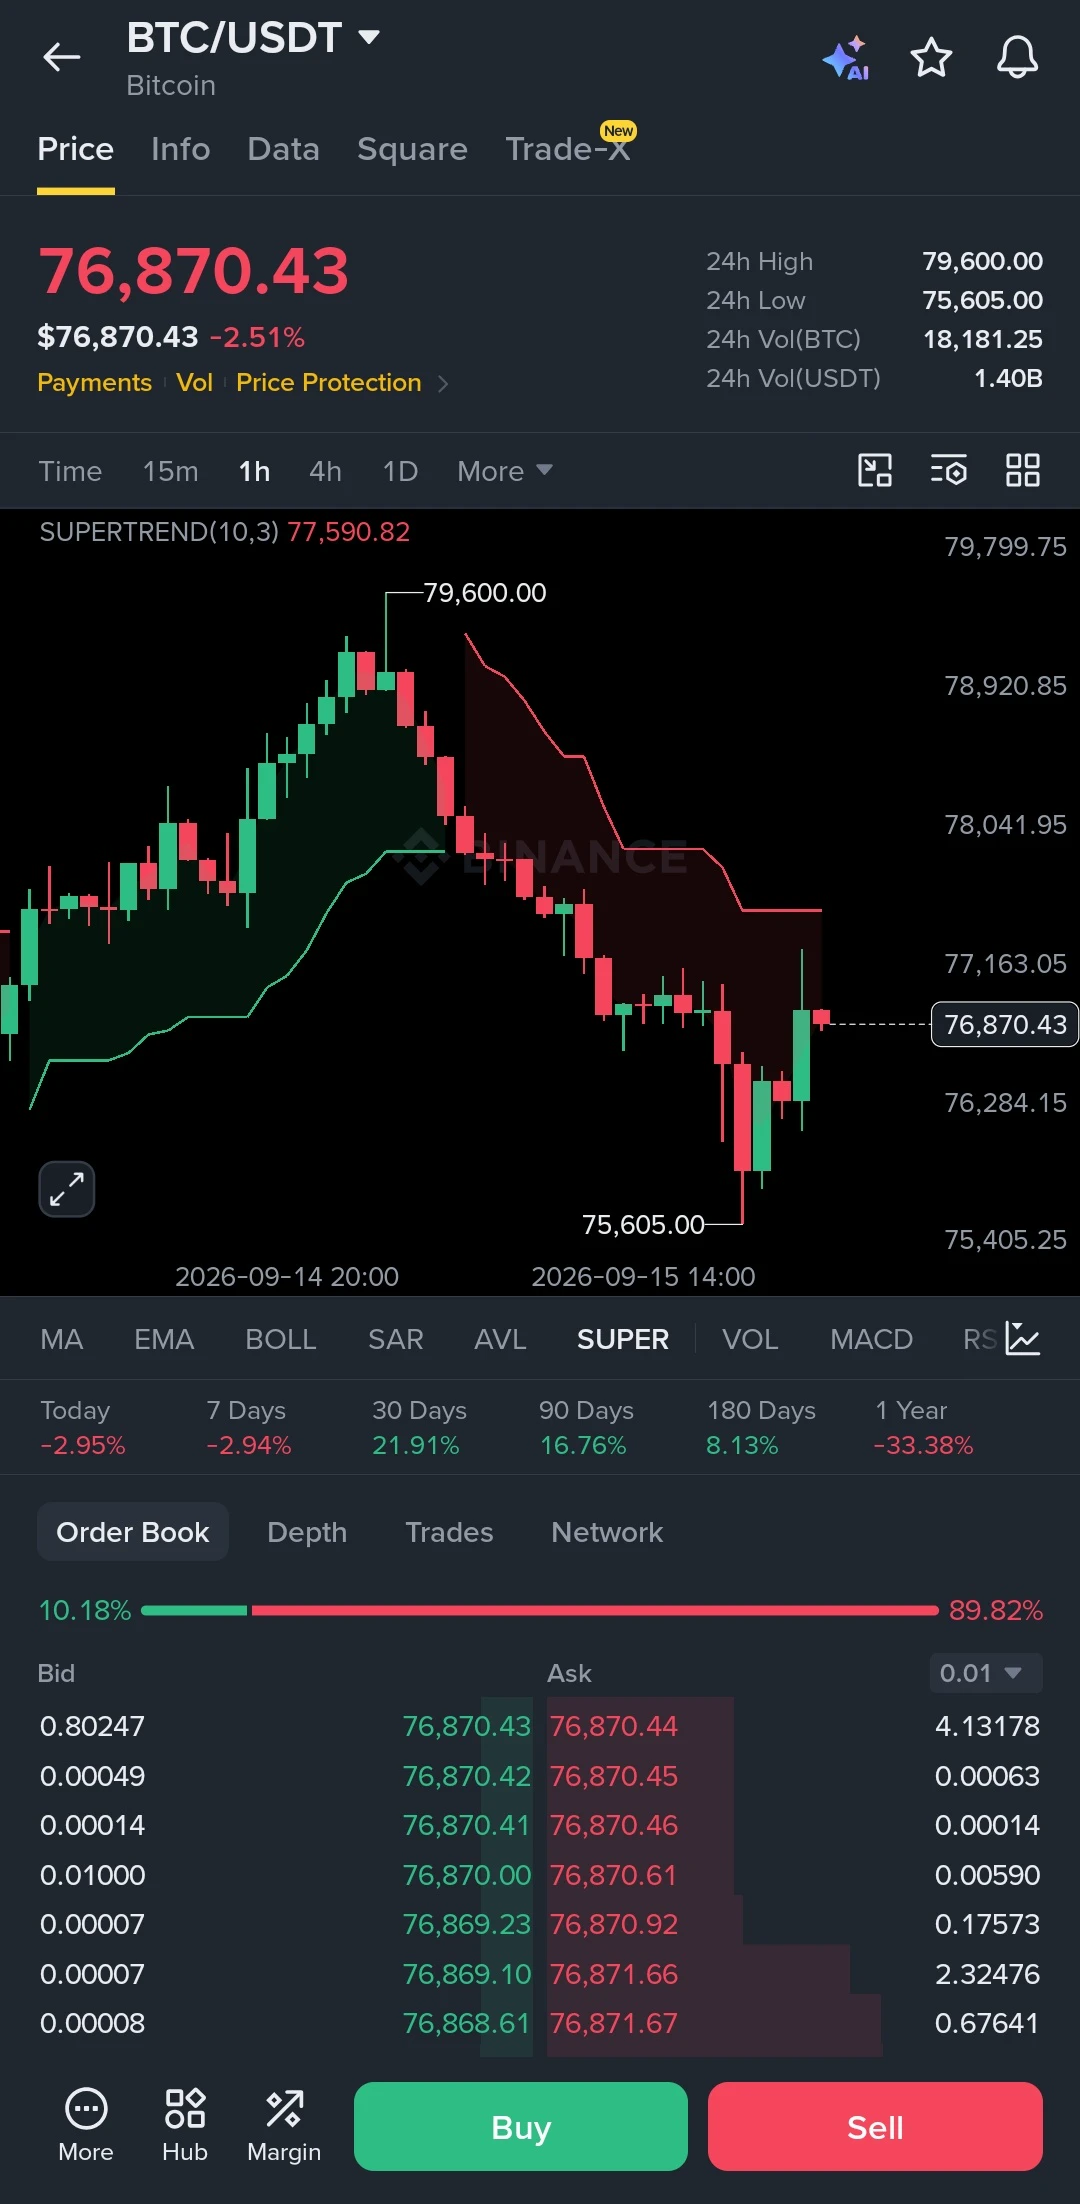
Task: Select the 1h chart interval
Action: point(254,471)
